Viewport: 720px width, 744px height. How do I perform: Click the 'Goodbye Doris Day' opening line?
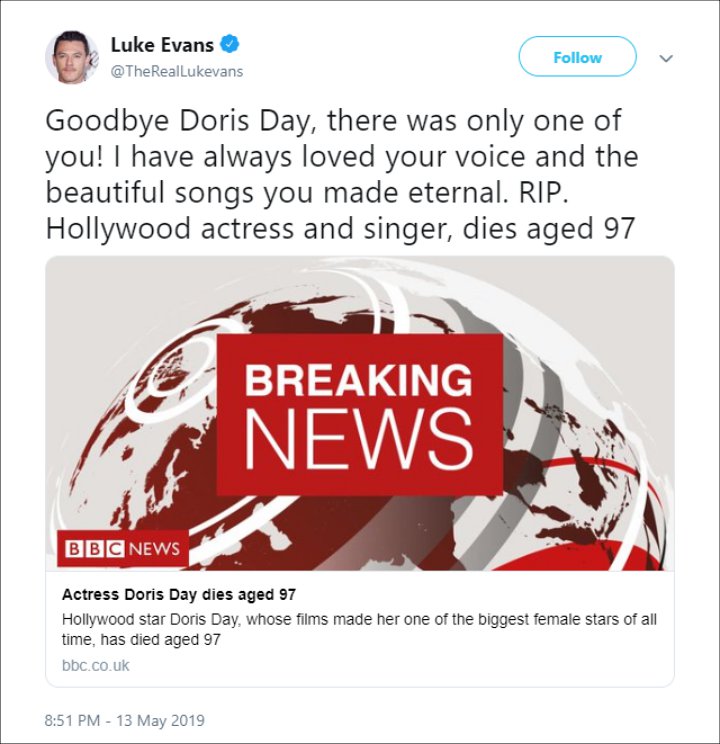pyautogui.click(x=333, y=121)
